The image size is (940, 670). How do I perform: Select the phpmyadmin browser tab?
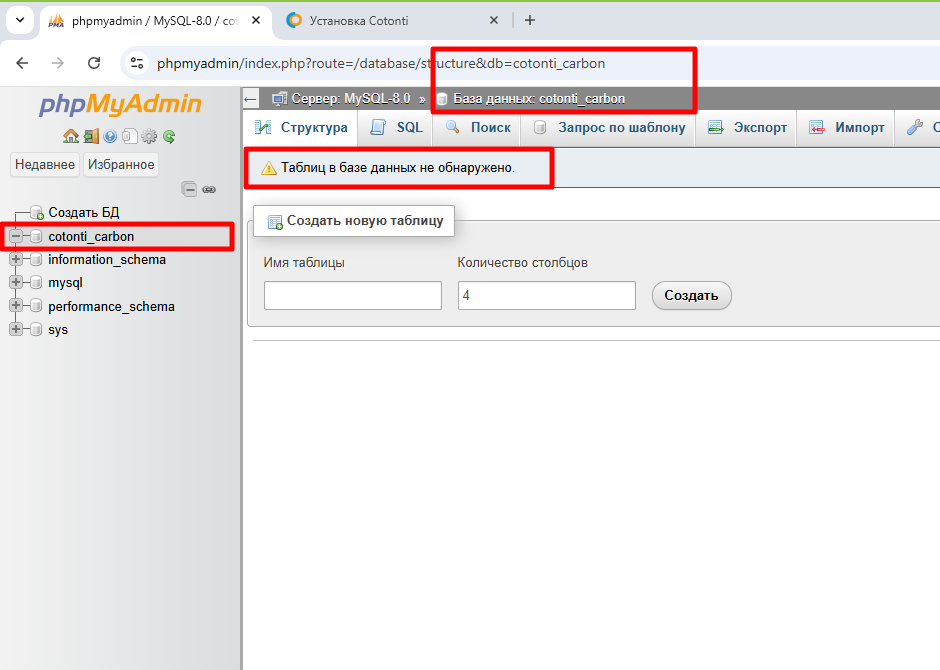156,20
